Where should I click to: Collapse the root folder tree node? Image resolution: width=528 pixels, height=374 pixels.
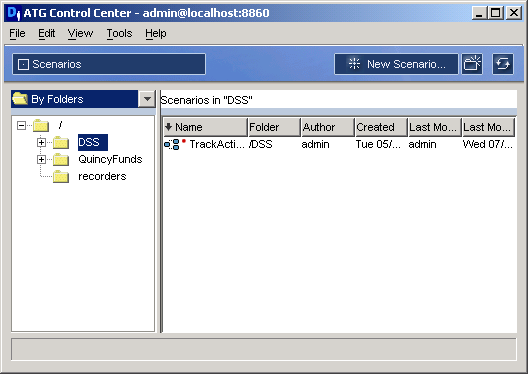coord(21,126)
